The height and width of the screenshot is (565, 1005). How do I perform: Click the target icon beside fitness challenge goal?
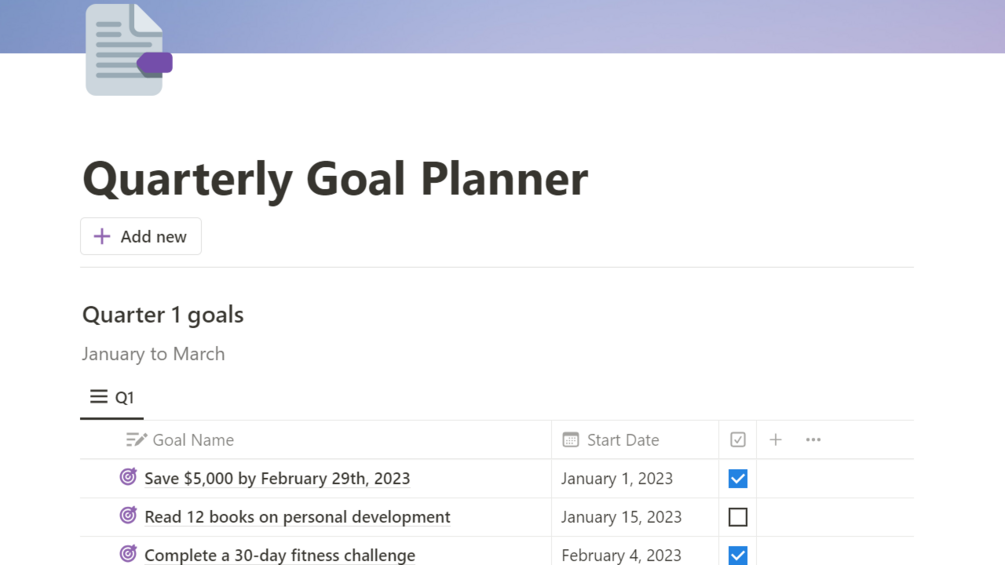coord(128,554)
